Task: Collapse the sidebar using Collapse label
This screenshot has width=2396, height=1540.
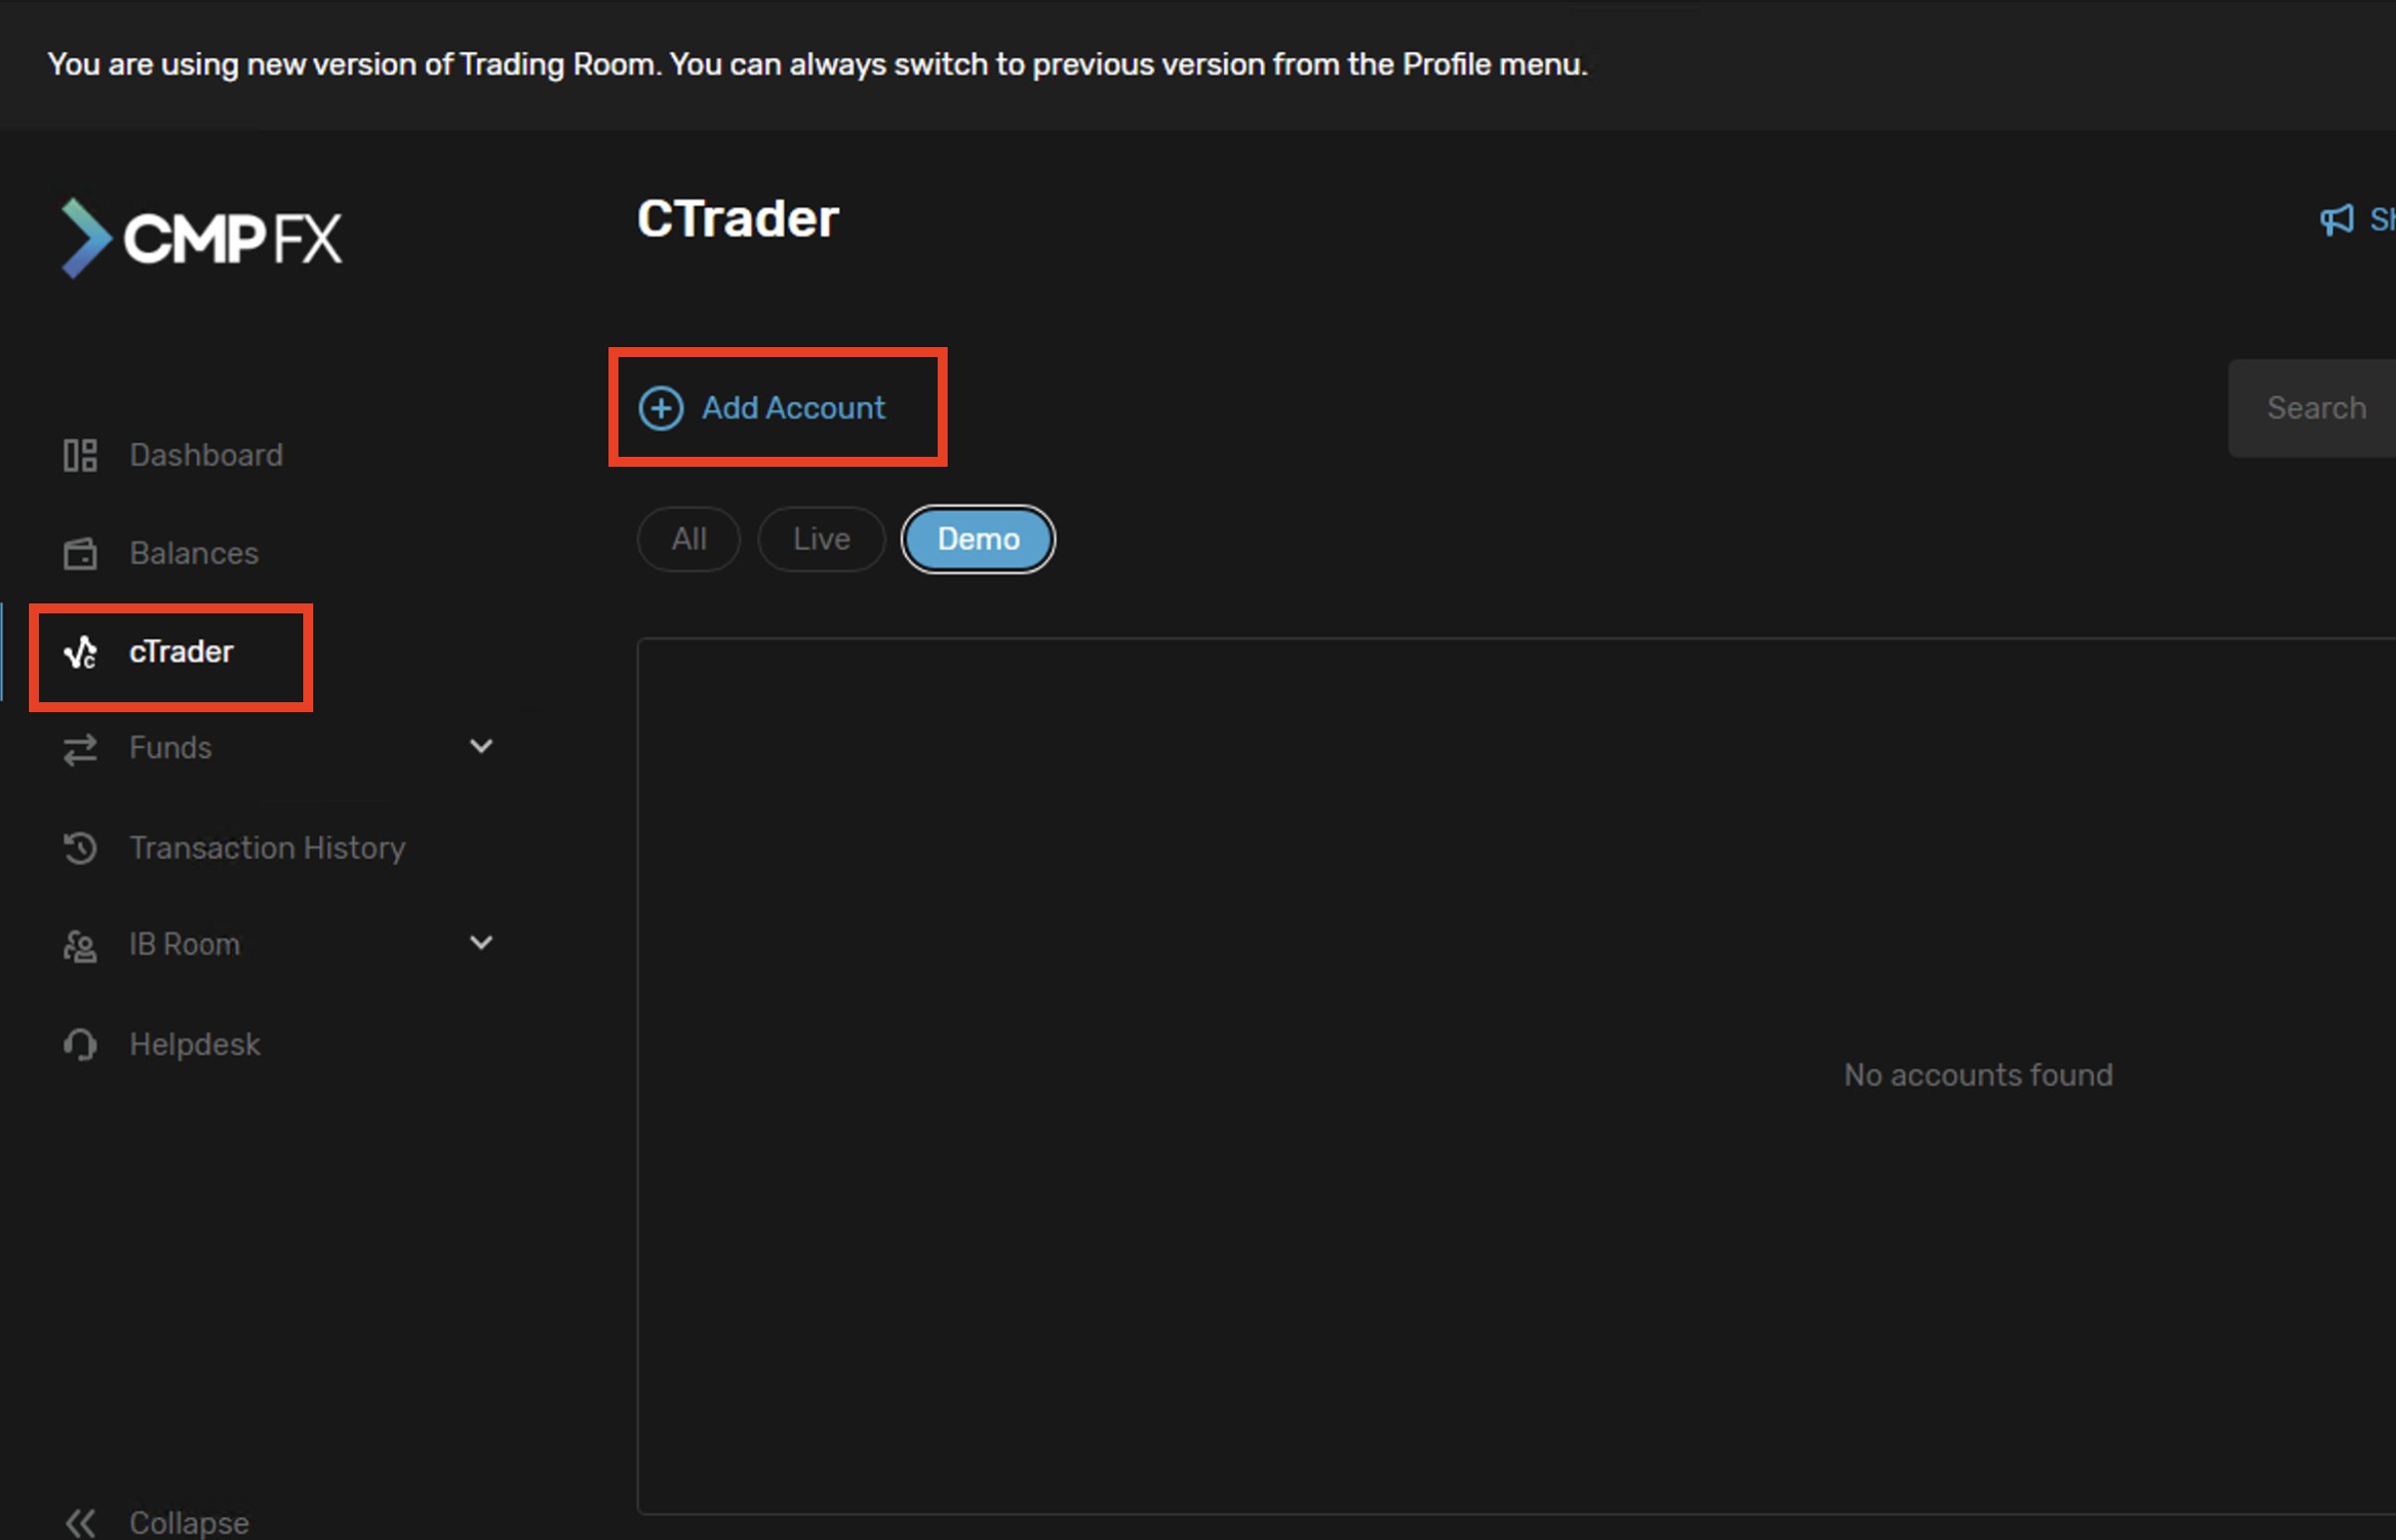Action: [x=189, y=1523]
